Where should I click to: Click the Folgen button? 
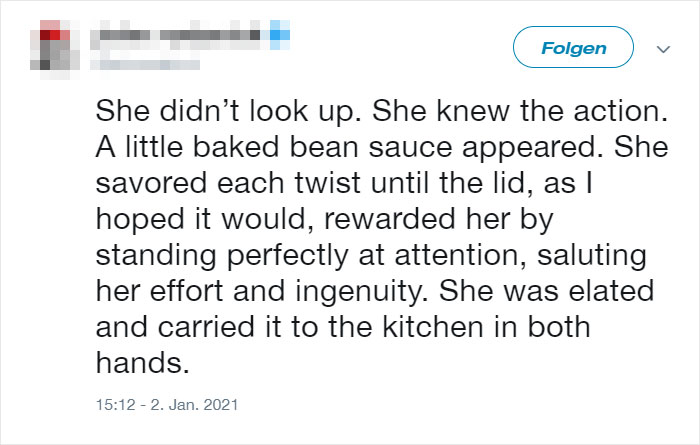[x=573, y=47]
